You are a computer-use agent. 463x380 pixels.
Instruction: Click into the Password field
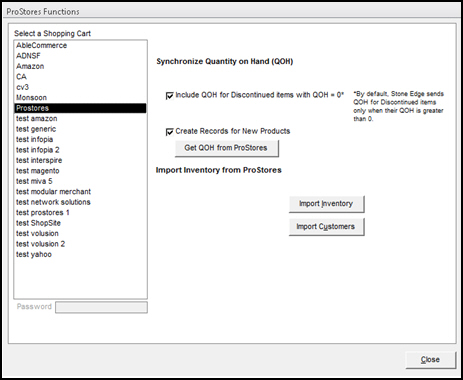pyautogui.click(x=101, y=307)
